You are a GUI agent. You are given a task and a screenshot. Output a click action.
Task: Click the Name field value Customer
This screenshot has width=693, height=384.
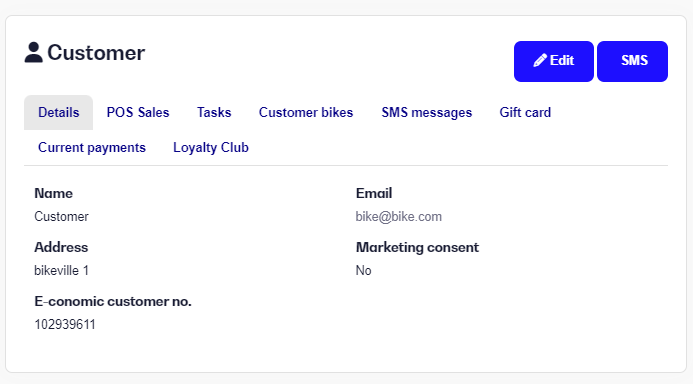coord(61,217)
